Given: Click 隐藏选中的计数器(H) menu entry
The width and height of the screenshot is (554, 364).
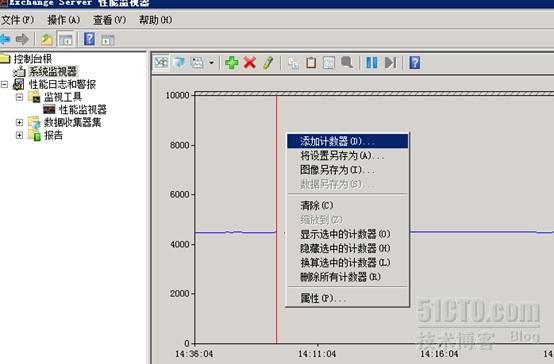Looking at the screenshot, I should pos(347,248).
